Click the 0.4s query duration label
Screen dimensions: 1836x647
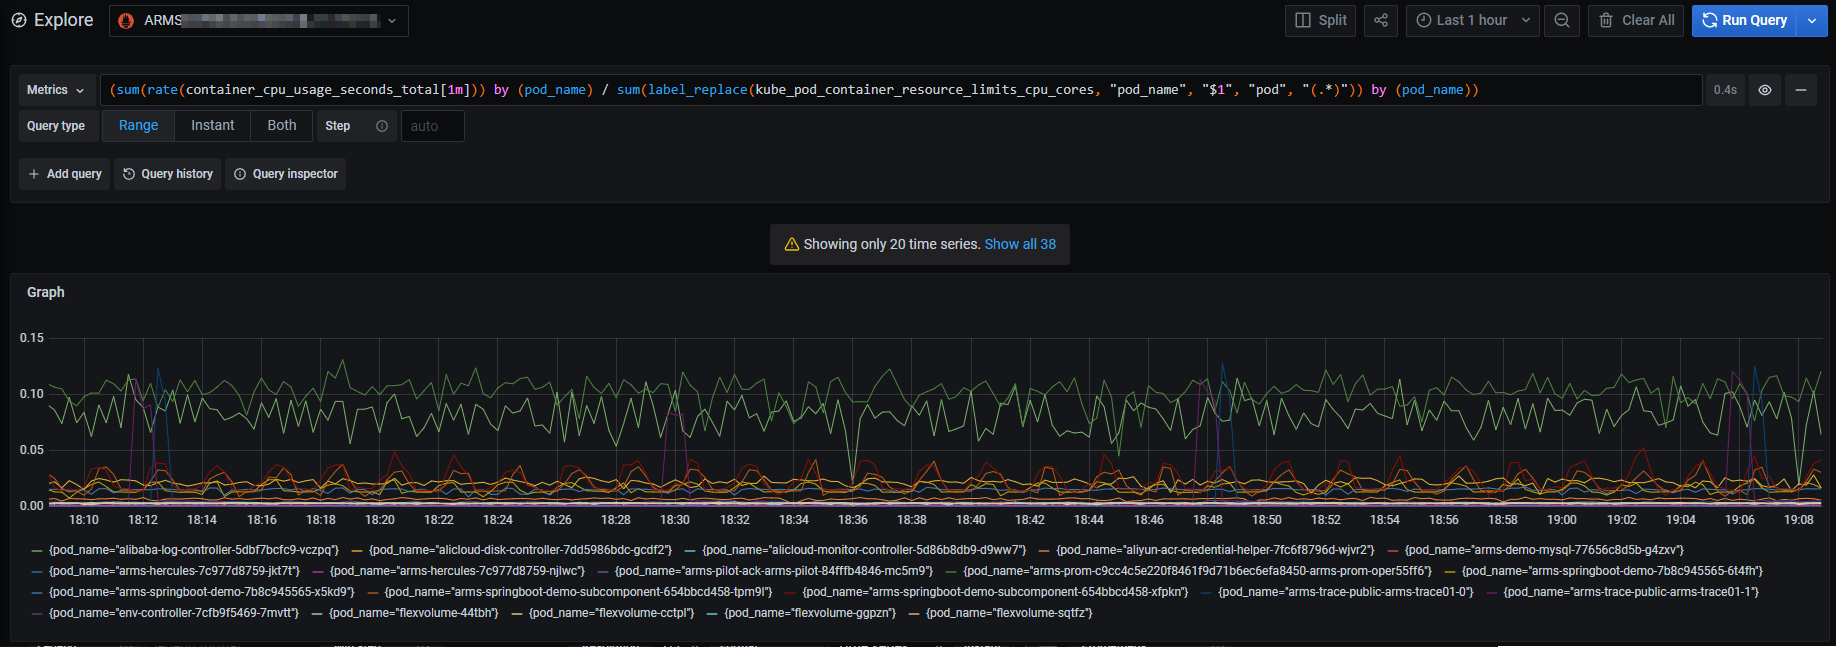tap(1725, 90)
